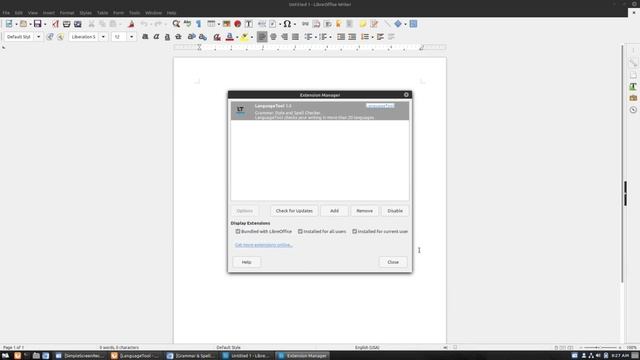Open the File menu

tap(6, 13)
